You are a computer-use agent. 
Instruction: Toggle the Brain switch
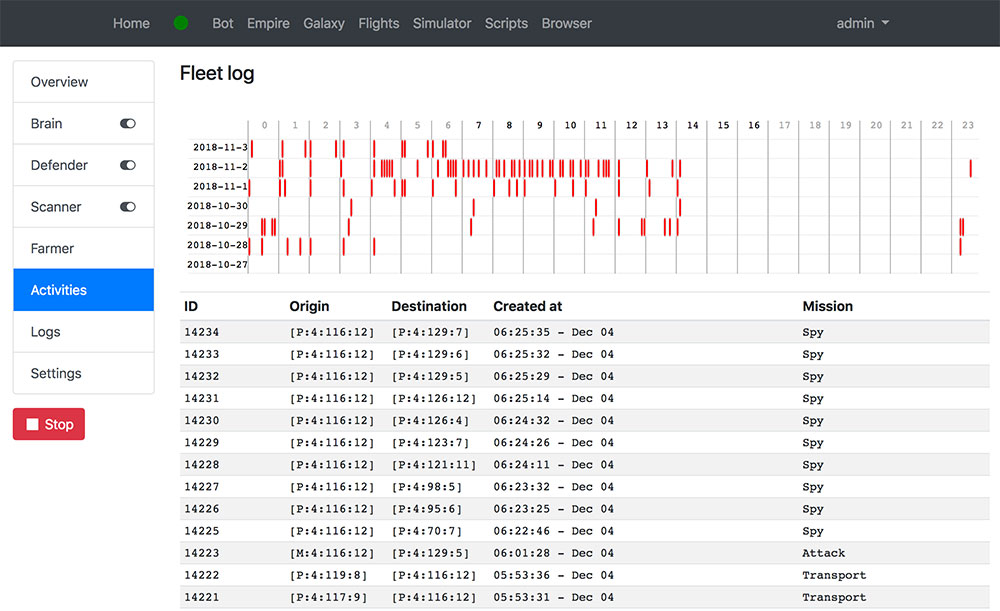click(x=127, y=124)
